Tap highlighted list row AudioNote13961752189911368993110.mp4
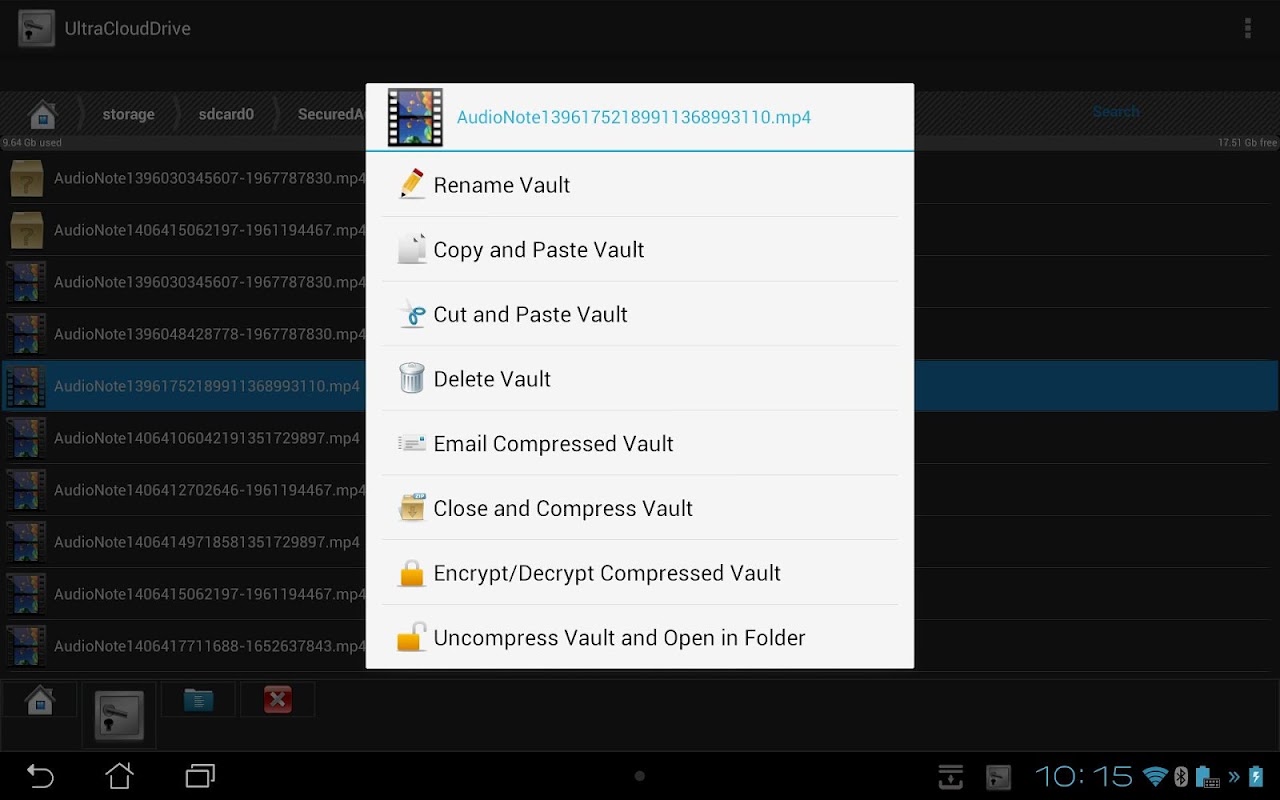This screenshot has width=1280, height=800. [184, 386]
